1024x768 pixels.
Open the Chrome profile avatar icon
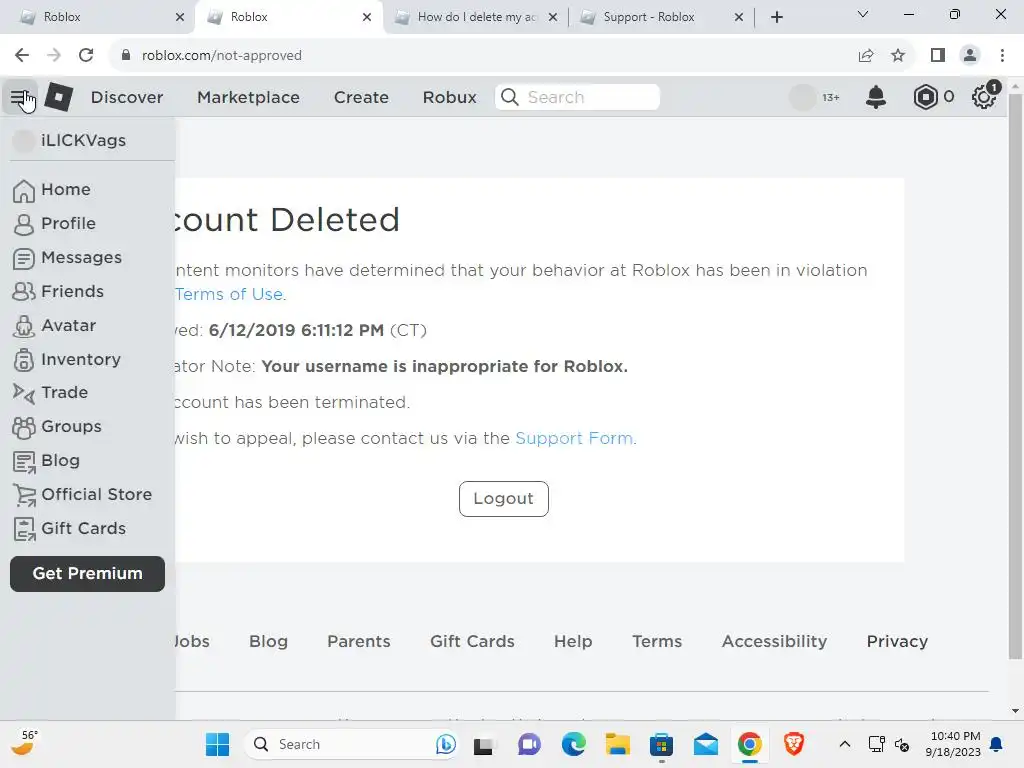tap(970, 56)
